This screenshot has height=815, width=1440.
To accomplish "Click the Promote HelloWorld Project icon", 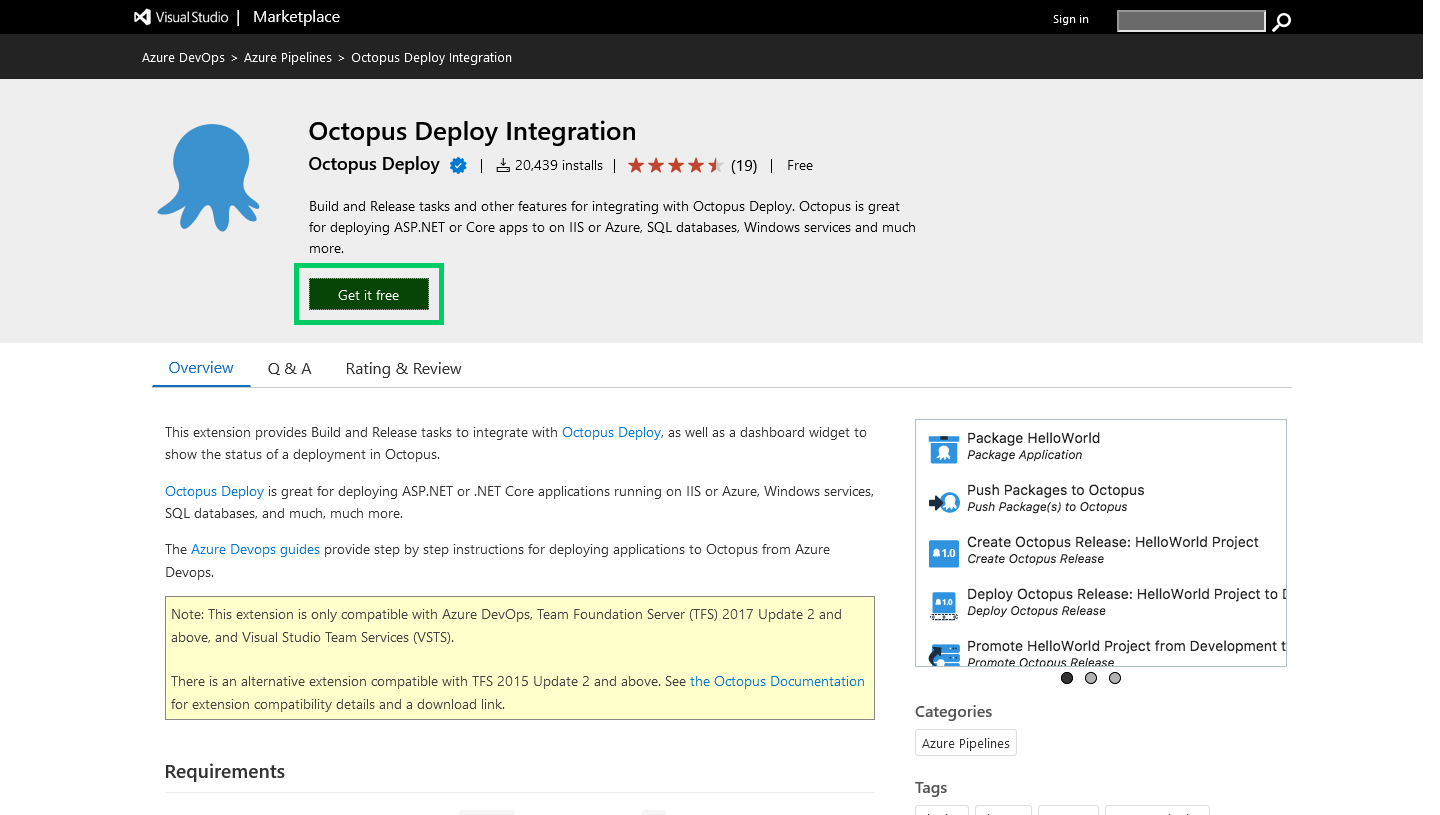I will [944, 654].
